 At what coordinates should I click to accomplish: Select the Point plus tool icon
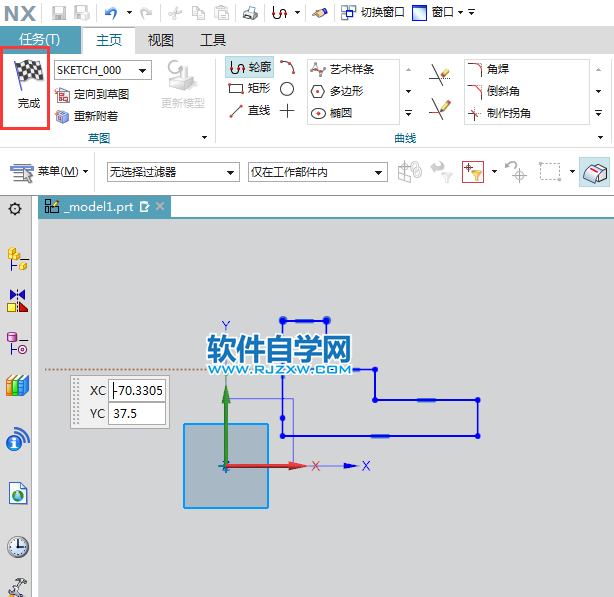point(287,111)
